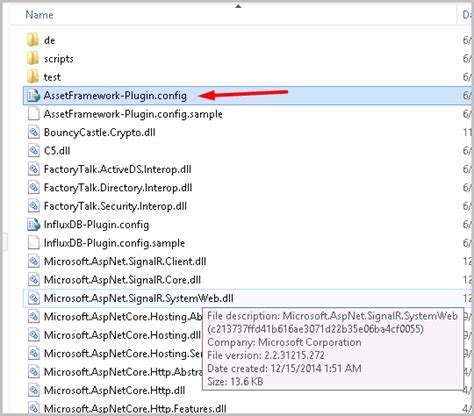Screen dimensions: 474x416
Task: Click the Microsoft.AspNetCore.Hosting.dll icon
Action: pos(33,335)
